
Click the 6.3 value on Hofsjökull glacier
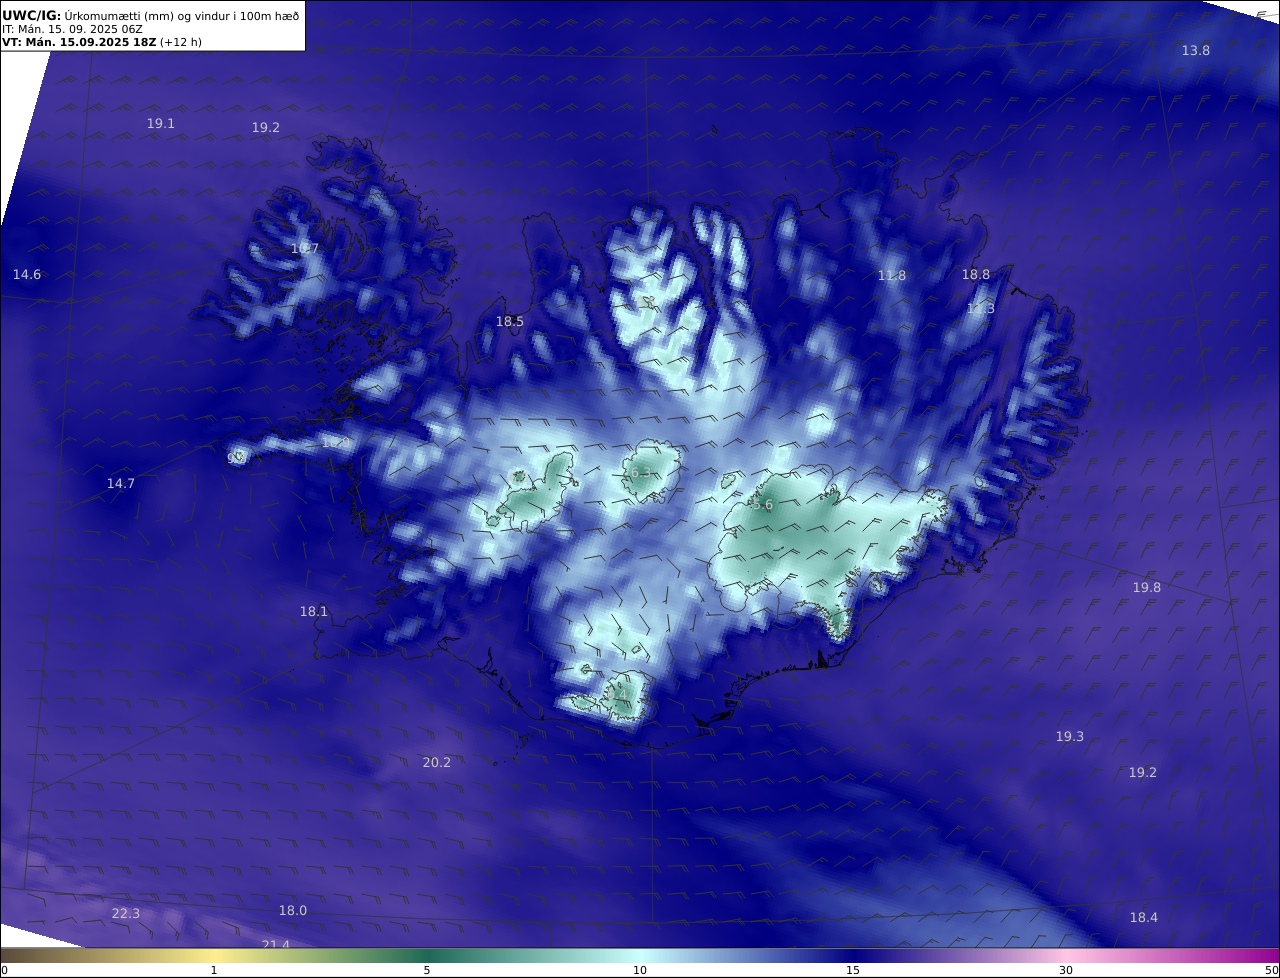[641, 473]
